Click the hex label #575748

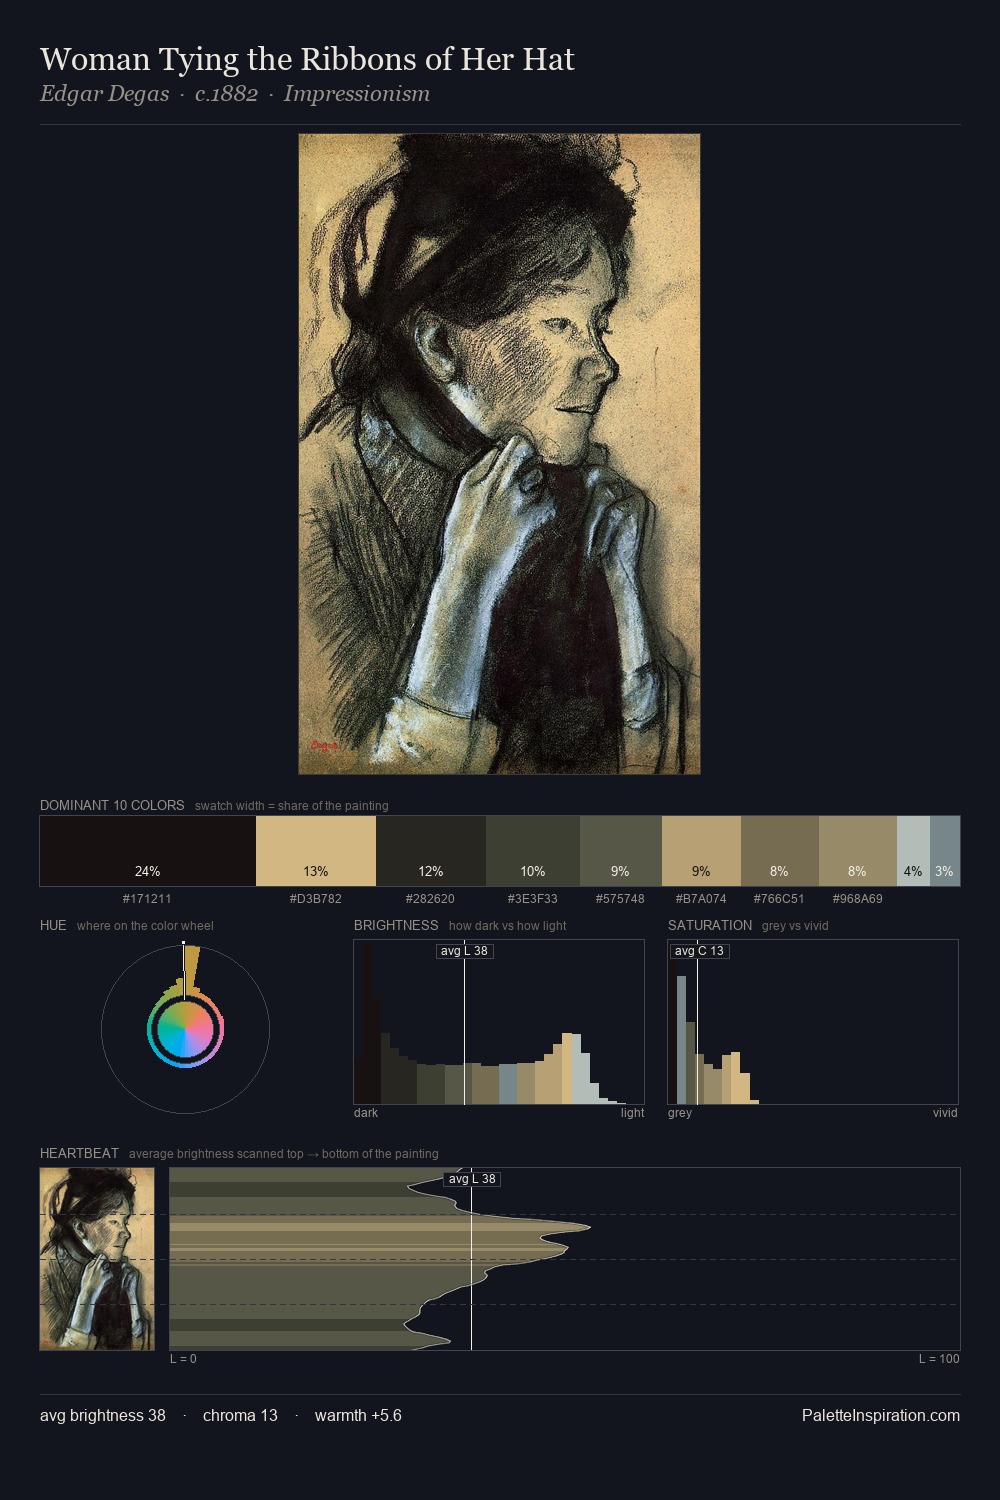[x=620, y=899]
